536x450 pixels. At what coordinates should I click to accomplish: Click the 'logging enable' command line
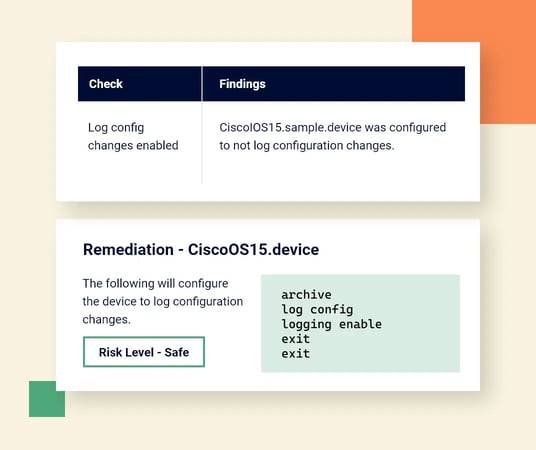(x=332, y=325)
